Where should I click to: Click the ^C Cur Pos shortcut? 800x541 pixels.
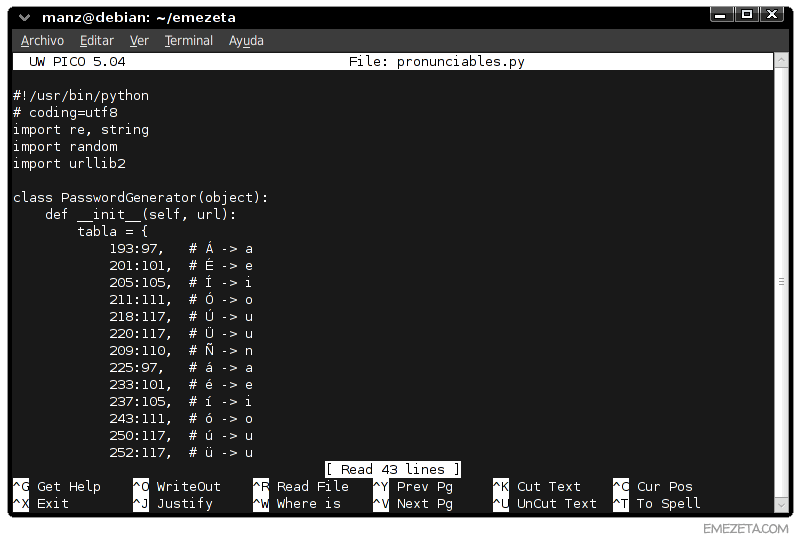(x=653, y=486)
